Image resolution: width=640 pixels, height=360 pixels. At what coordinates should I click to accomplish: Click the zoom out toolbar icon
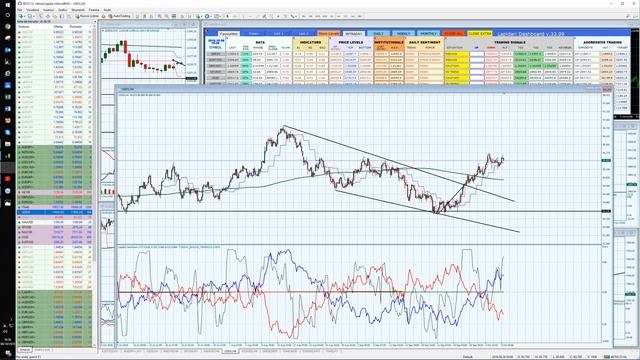pyautogui.click(x=166, y=16)
